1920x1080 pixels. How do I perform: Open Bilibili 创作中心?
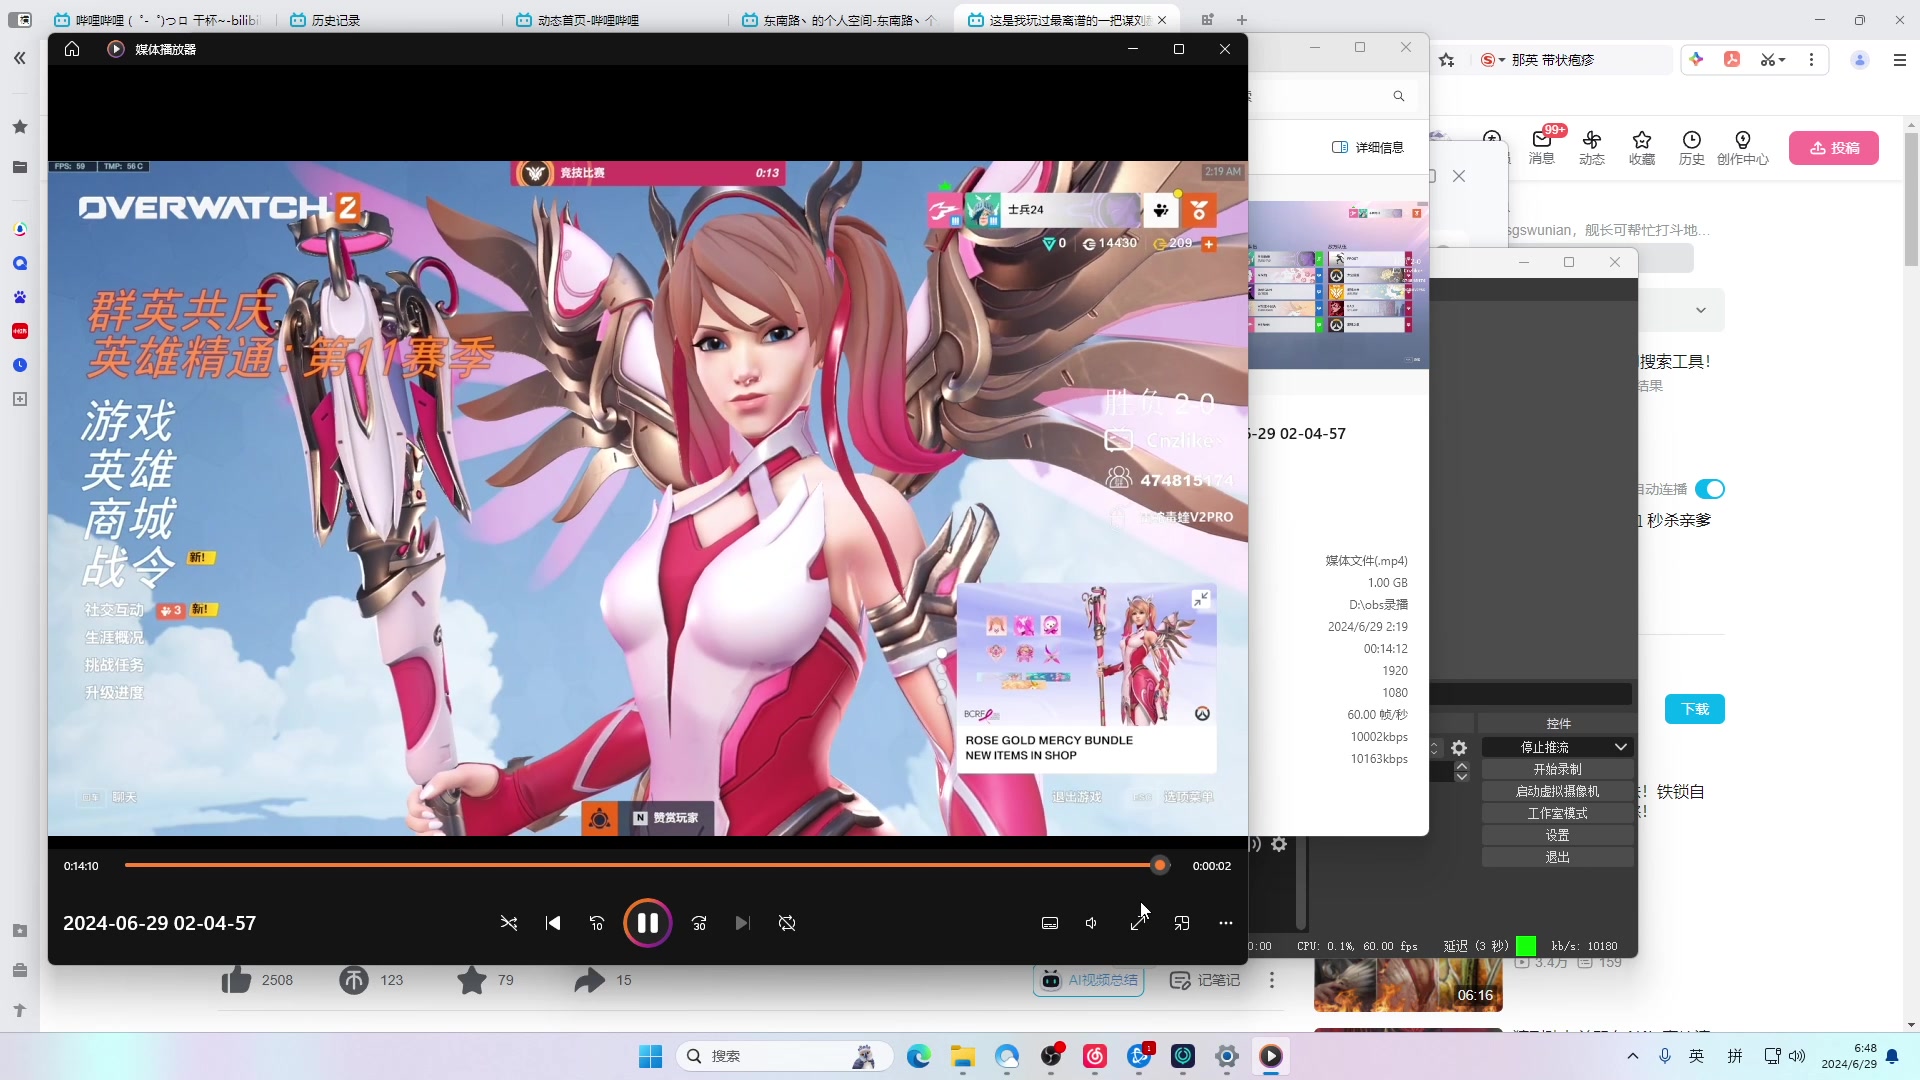[1743, 147]
